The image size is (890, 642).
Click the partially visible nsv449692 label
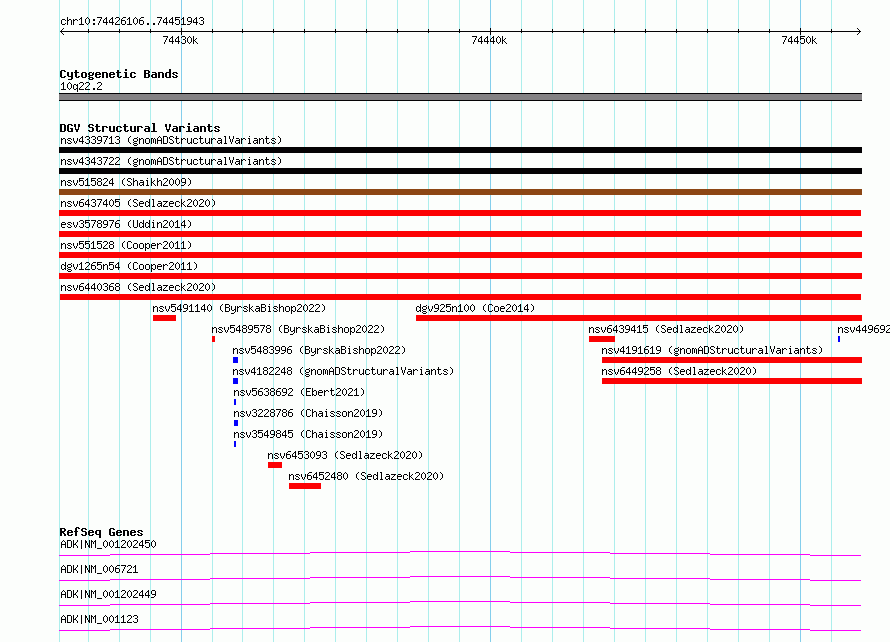point(863,329)
